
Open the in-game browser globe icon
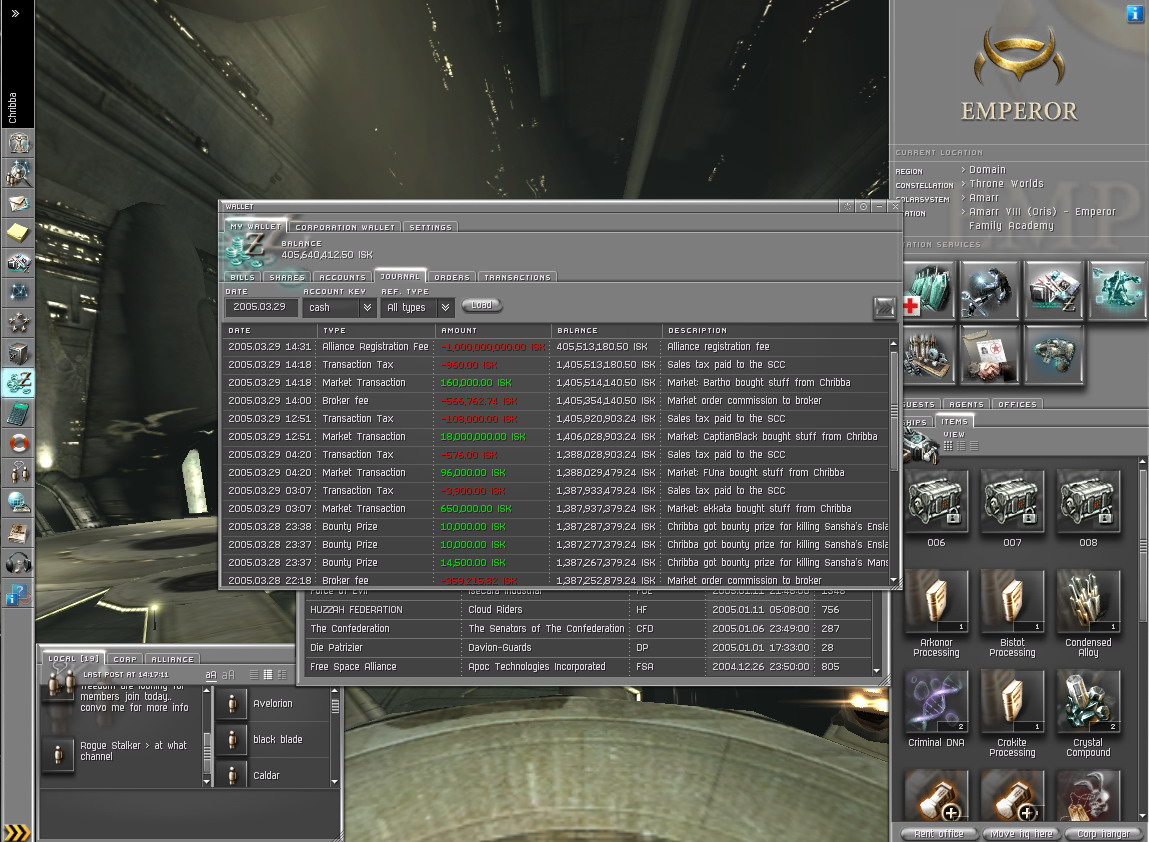(18, 503)
